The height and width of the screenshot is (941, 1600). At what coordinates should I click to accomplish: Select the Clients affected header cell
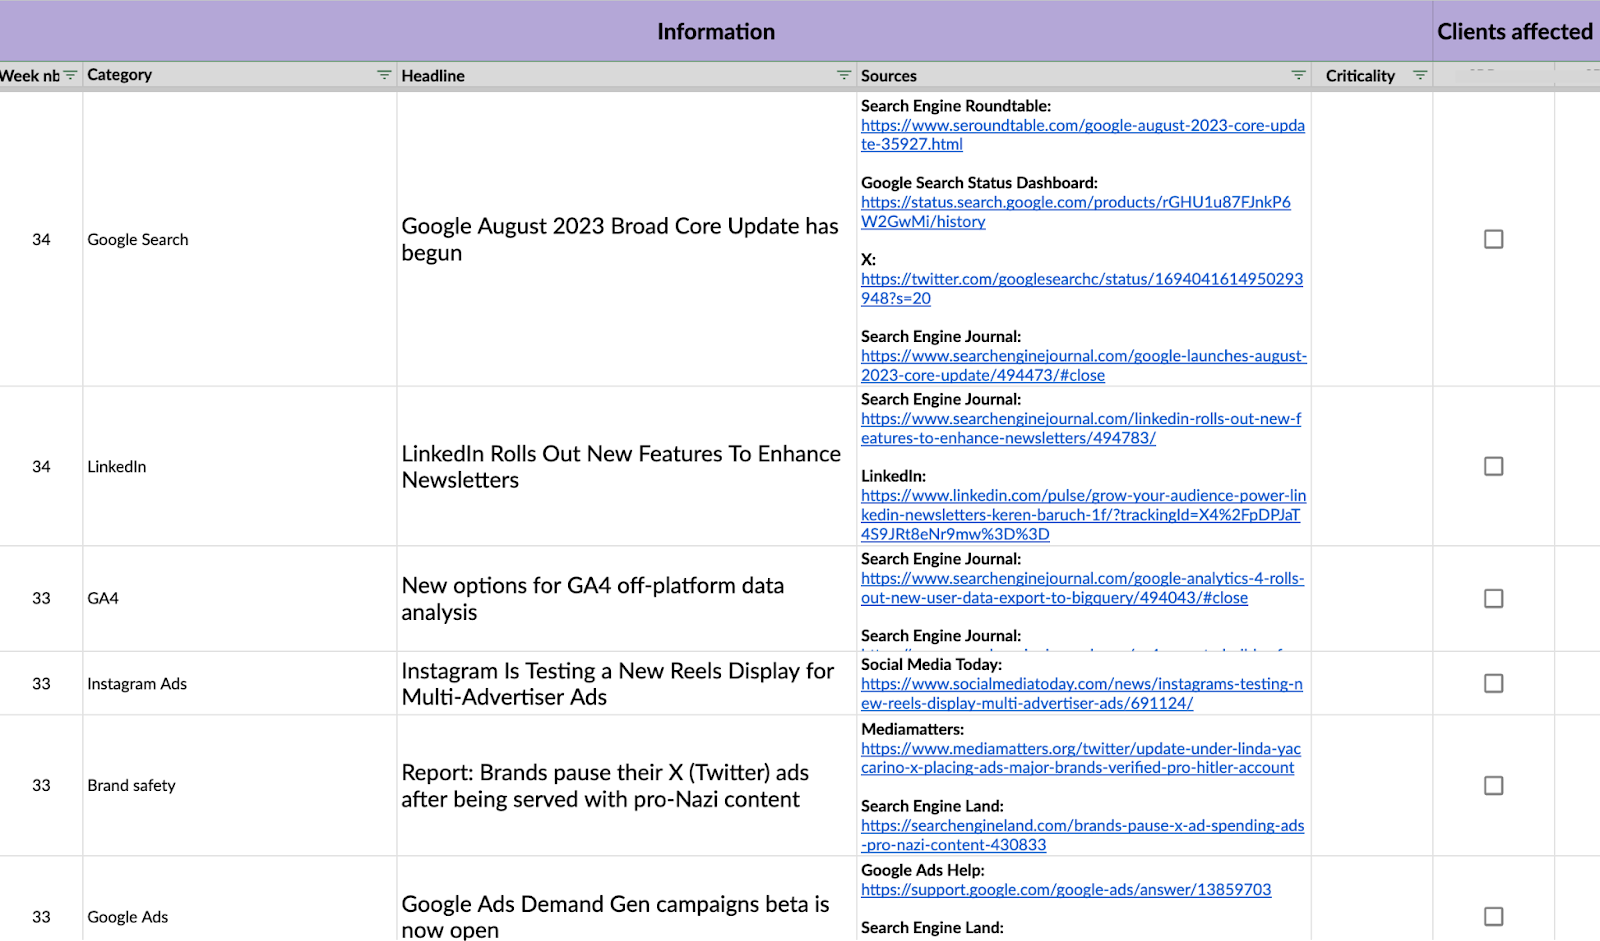pyautogui.click(x=1514, y=32)
